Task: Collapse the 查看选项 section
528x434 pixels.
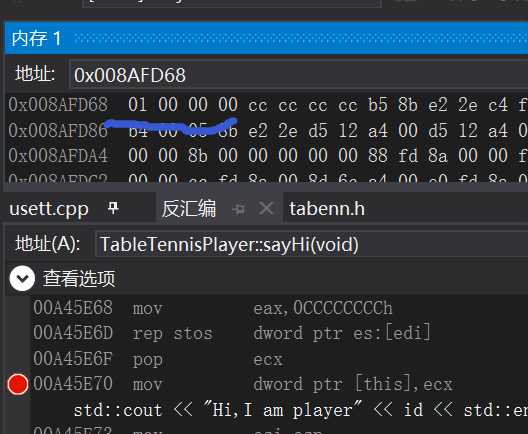Action: click(22, 278)
